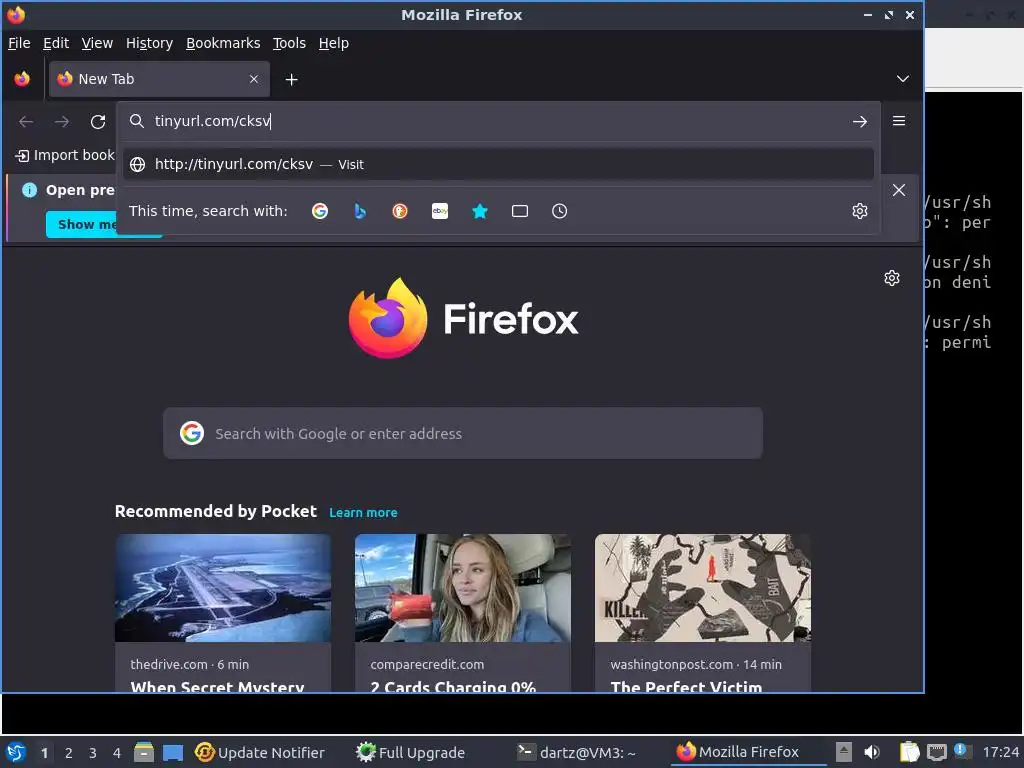Personalize New Tab with gear icon

pyautogui.click(x=892, y=278)
